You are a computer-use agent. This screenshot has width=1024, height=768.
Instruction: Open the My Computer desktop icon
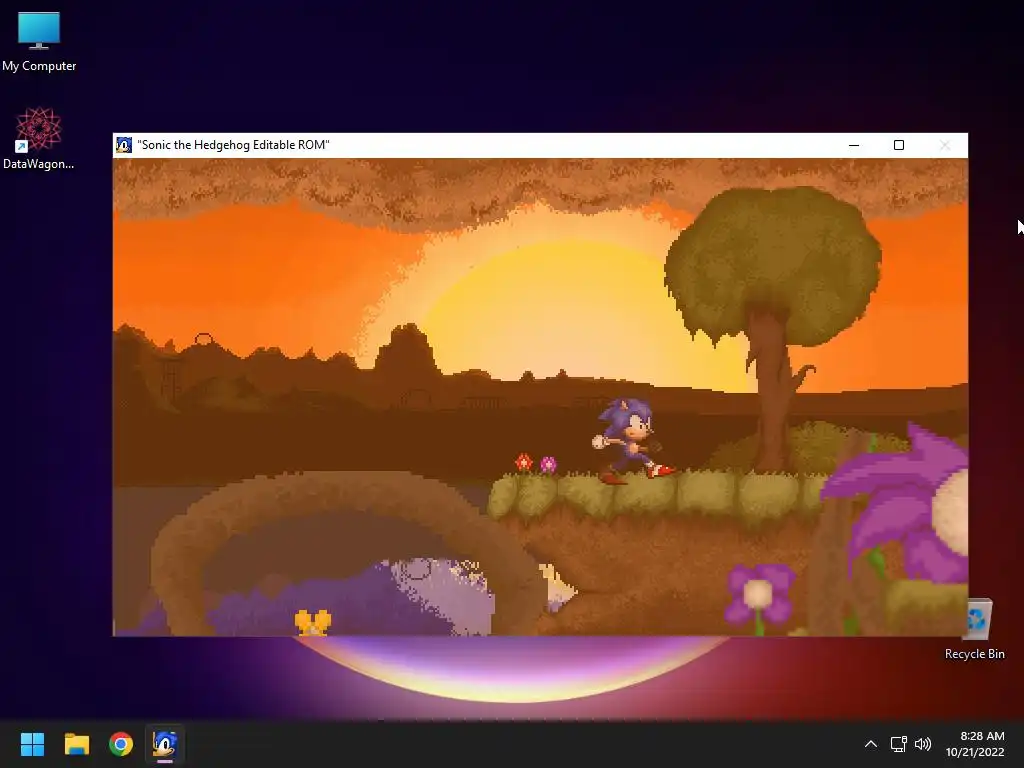(x=39, y=41)
